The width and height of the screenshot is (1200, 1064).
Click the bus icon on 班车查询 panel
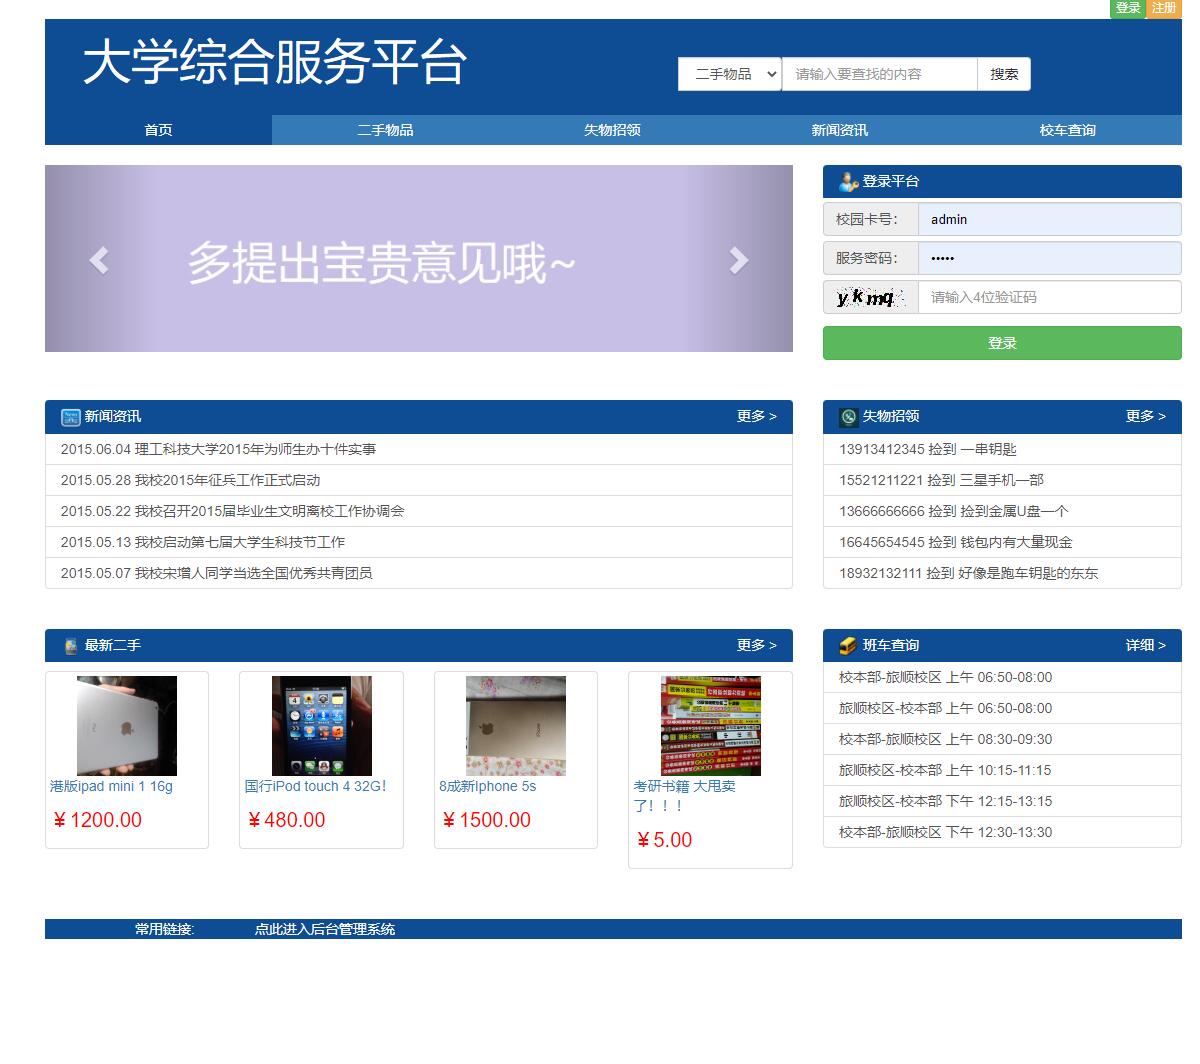(846, 645)
